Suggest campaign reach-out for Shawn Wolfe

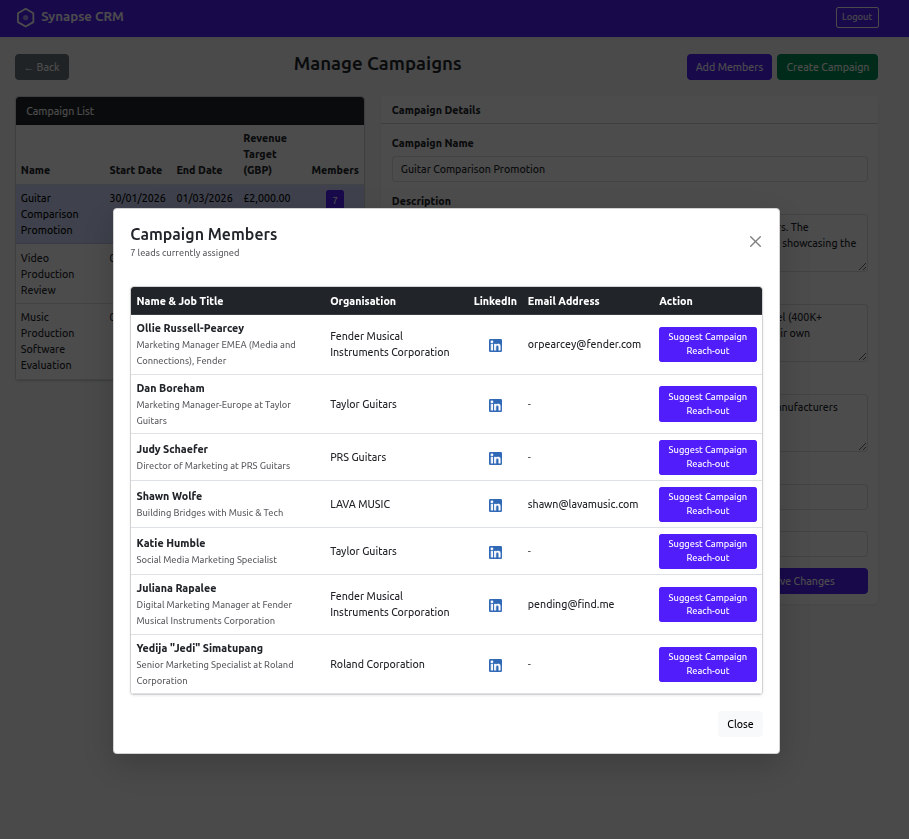pyautogui.click(x=707, y=504)
